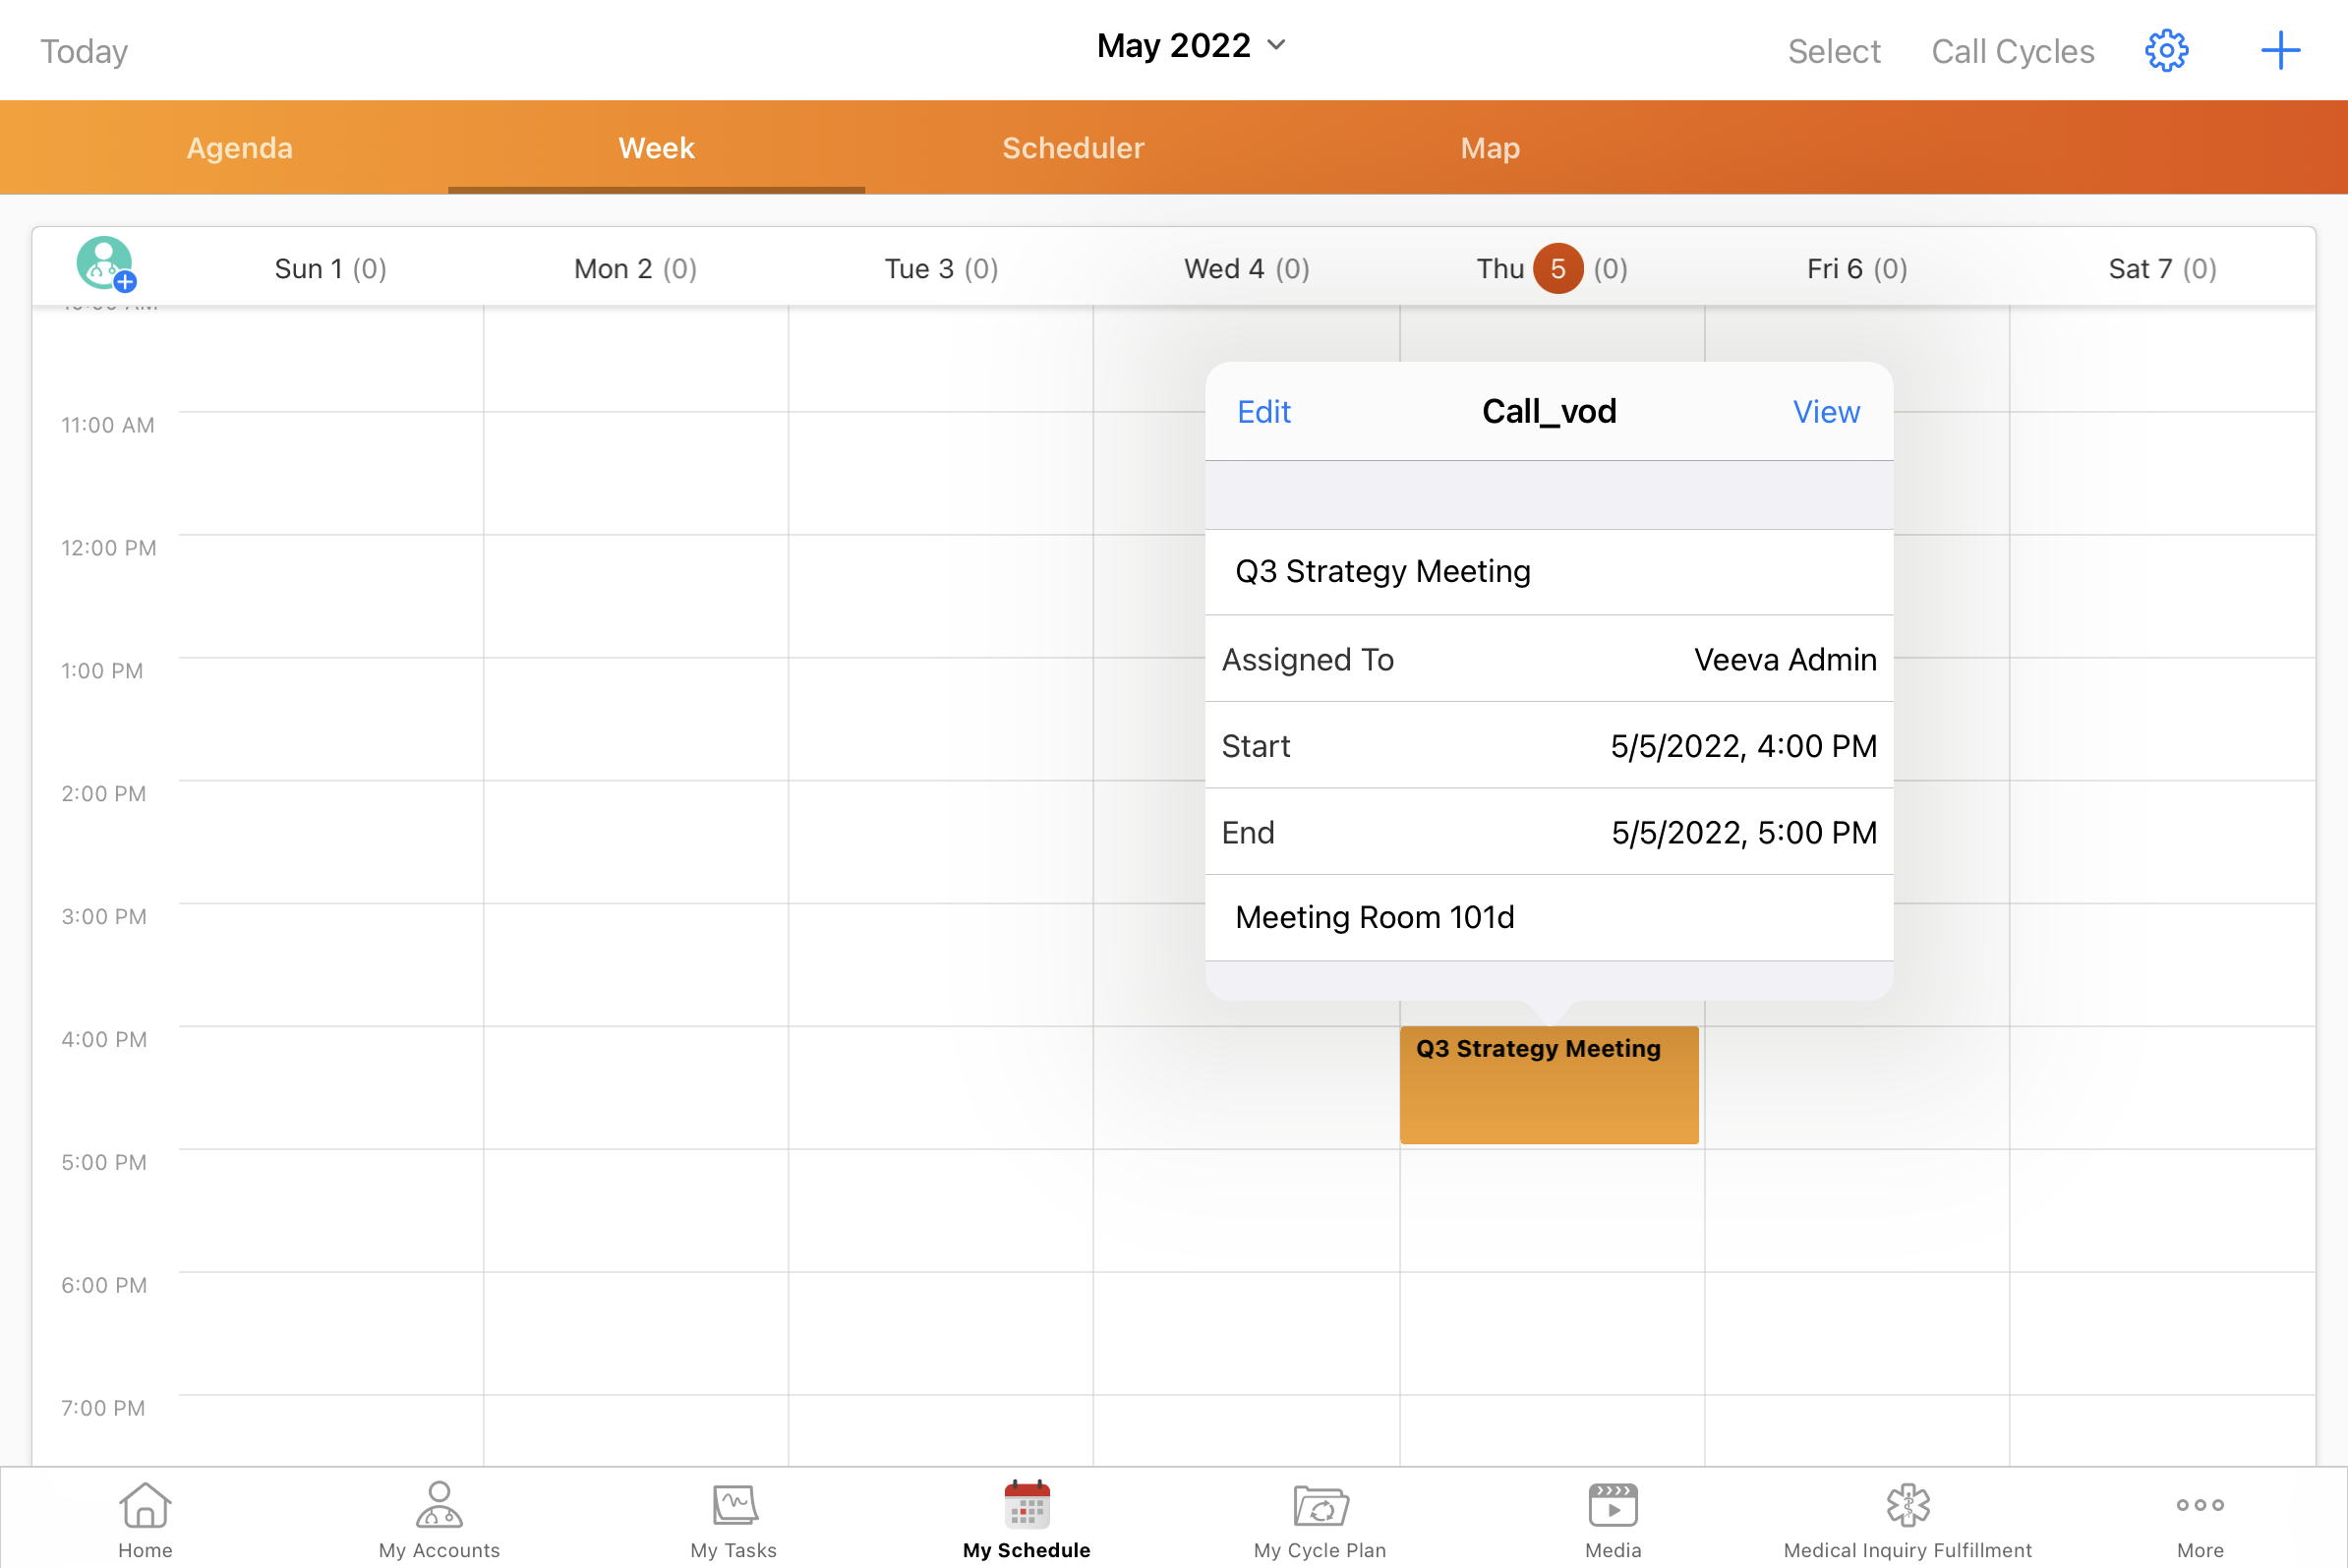Click Edit in the Call_vod popover
Screen dimensions: 2348x1568
coord(1263,412)
